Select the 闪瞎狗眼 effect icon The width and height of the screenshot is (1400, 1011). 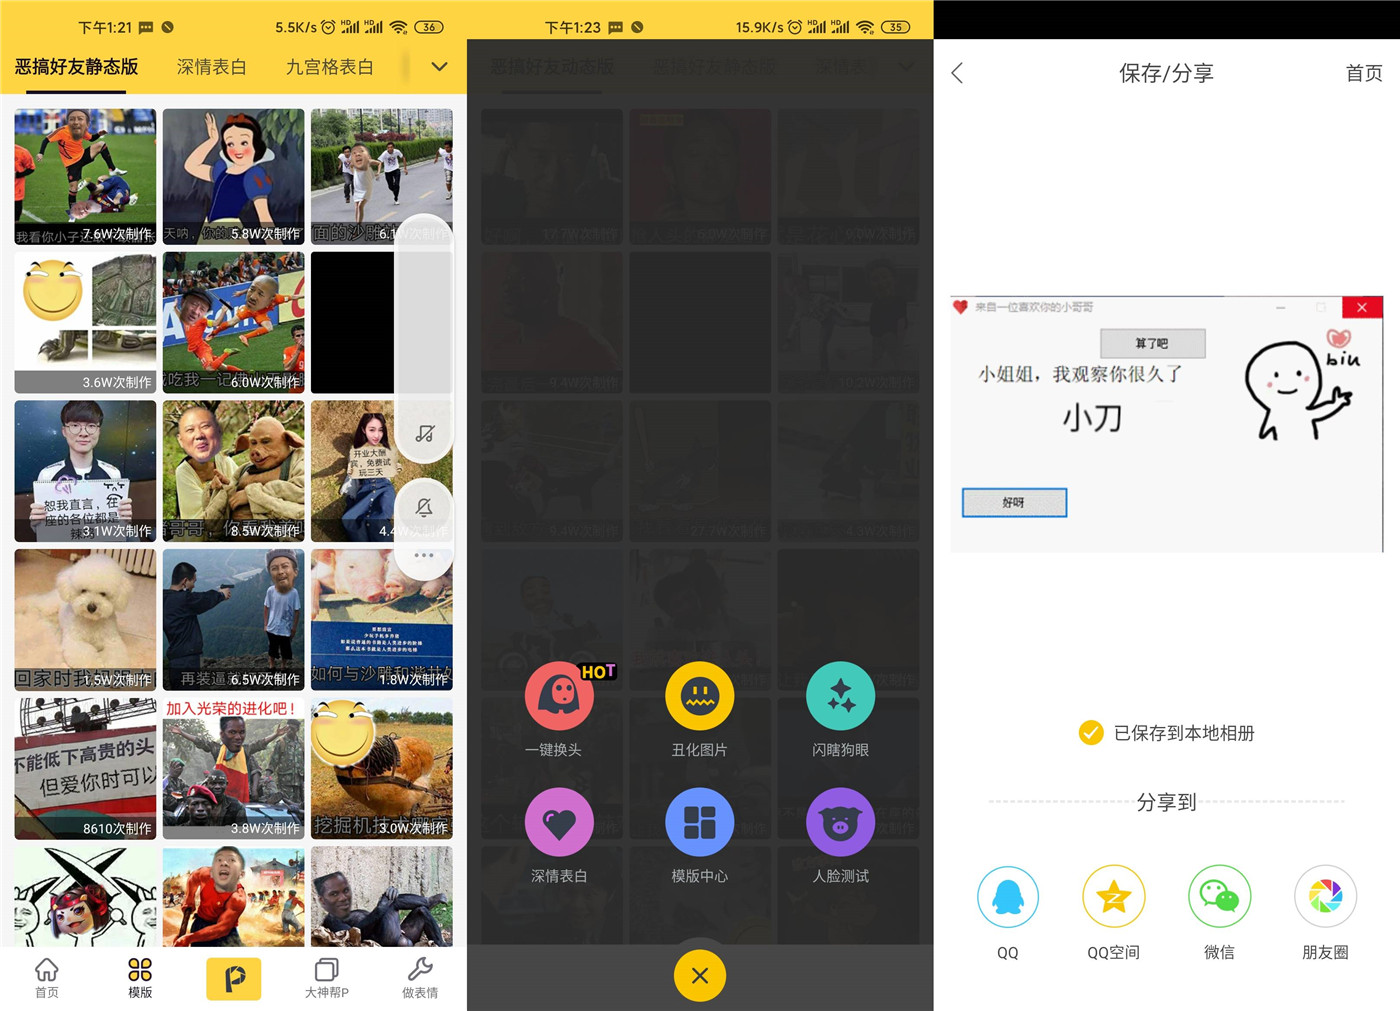click(x=840, y=696)
